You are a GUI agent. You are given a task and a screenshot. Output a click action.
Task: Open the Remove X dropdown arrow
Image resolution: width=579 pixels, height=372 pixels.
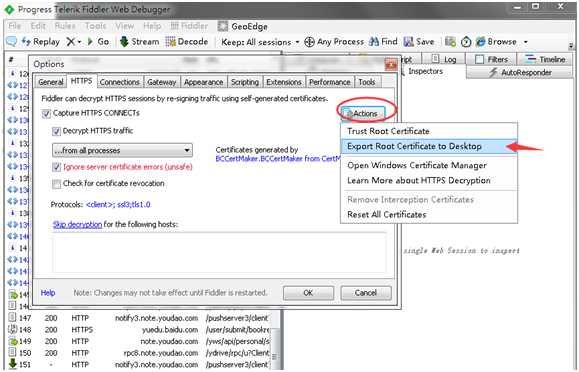point(79,42)
